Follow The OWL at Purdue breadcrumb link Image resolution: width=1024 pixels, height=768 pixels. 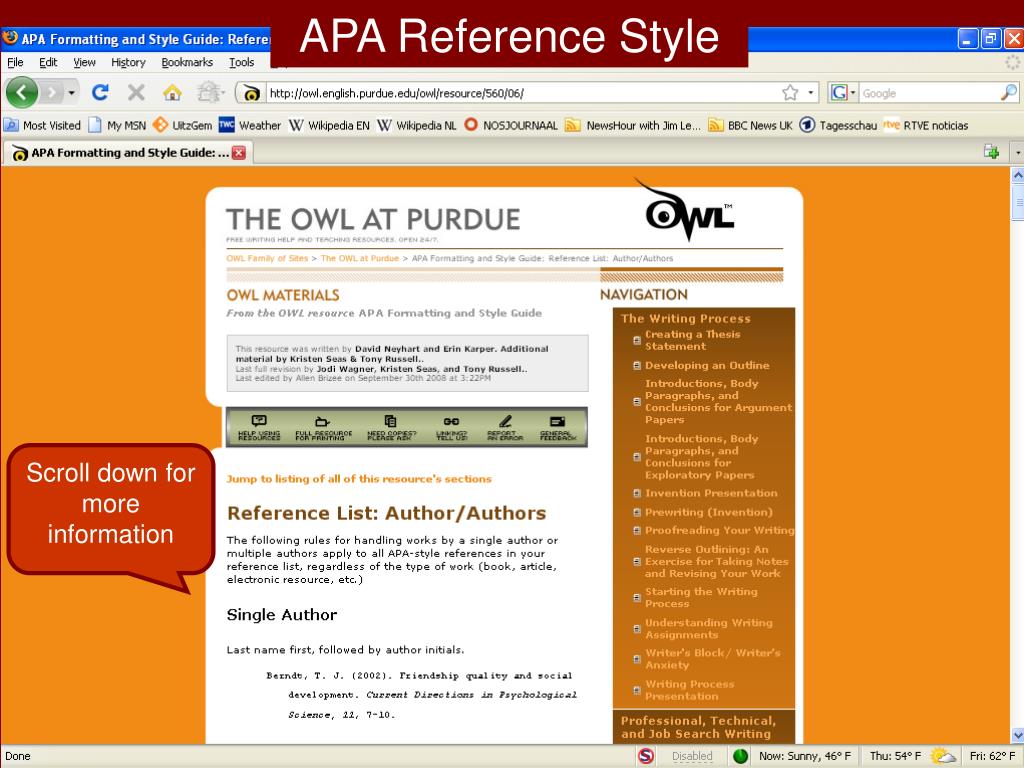[359, 259]
